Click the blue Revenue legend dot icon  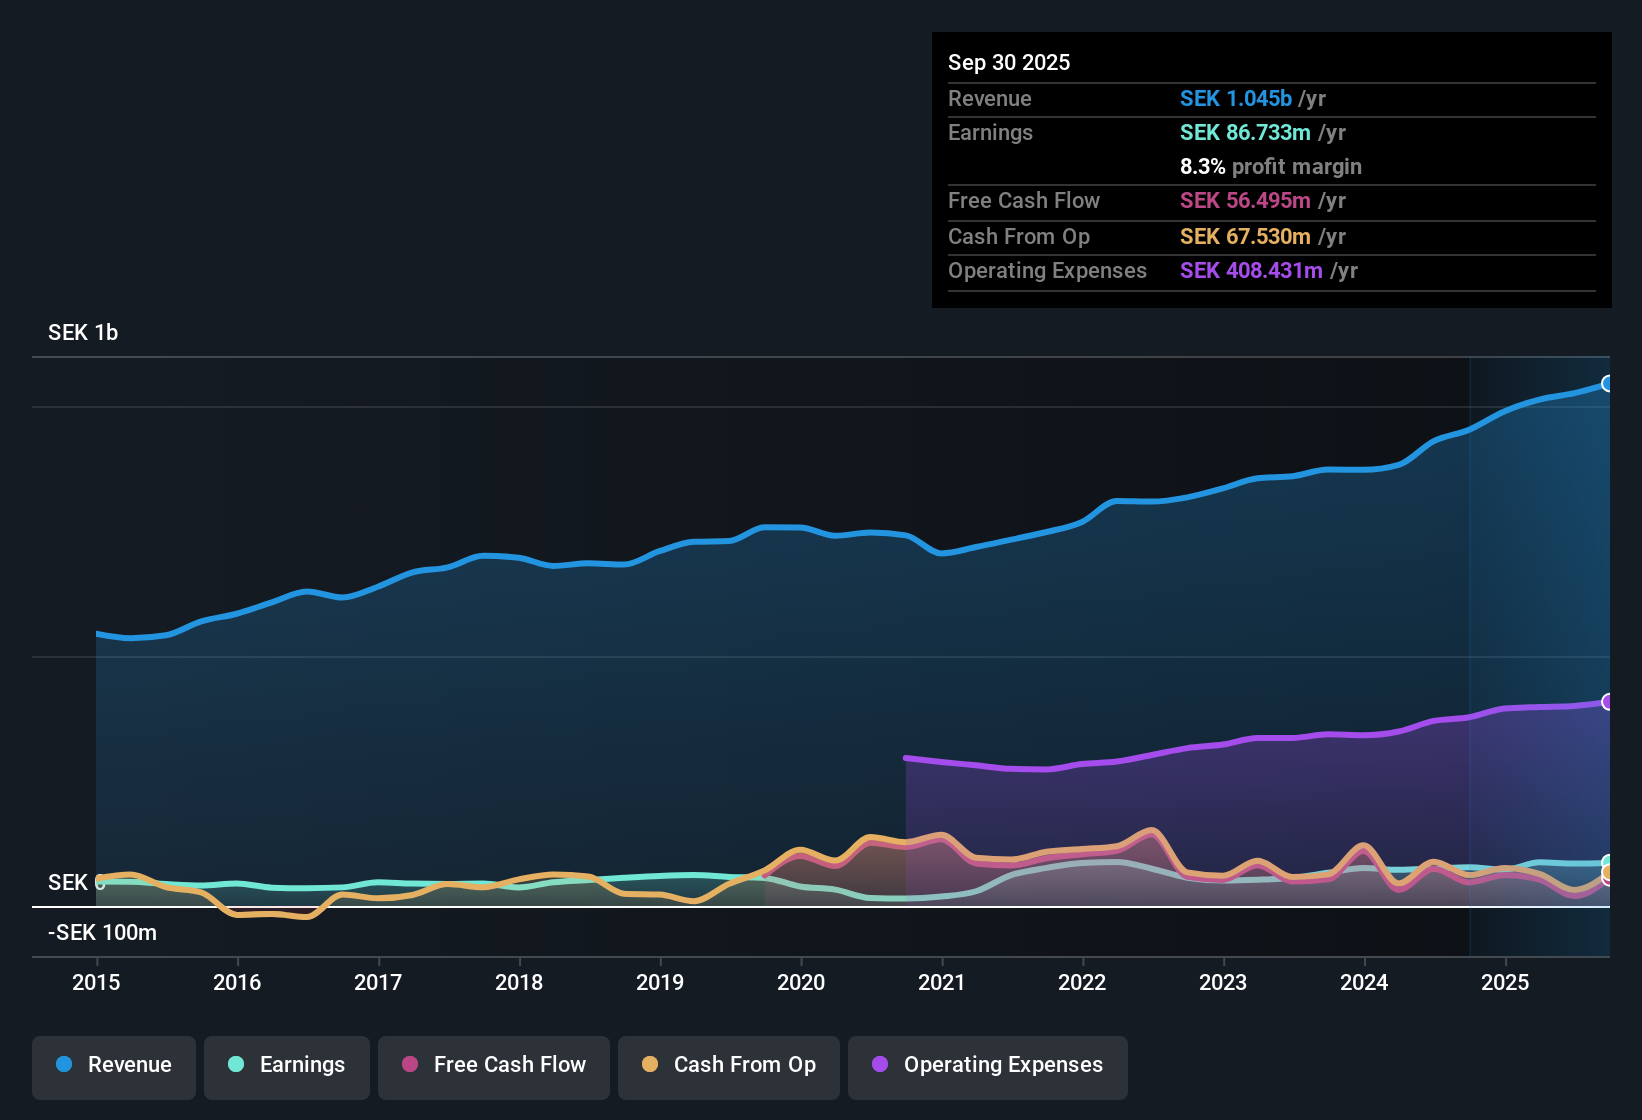pyautogui.click(x=63, y=1065)
